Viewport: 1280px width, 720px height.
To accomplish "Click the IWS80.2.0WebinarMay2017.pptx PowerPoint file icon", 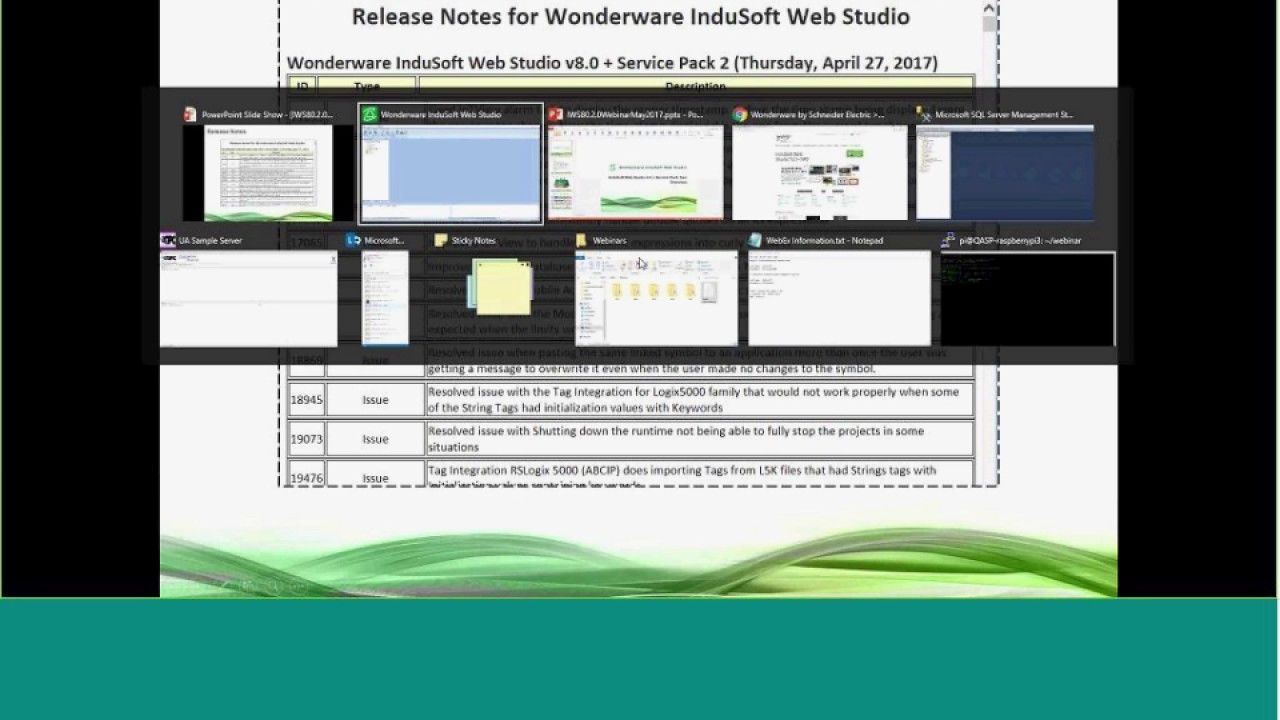I will 556,114.
